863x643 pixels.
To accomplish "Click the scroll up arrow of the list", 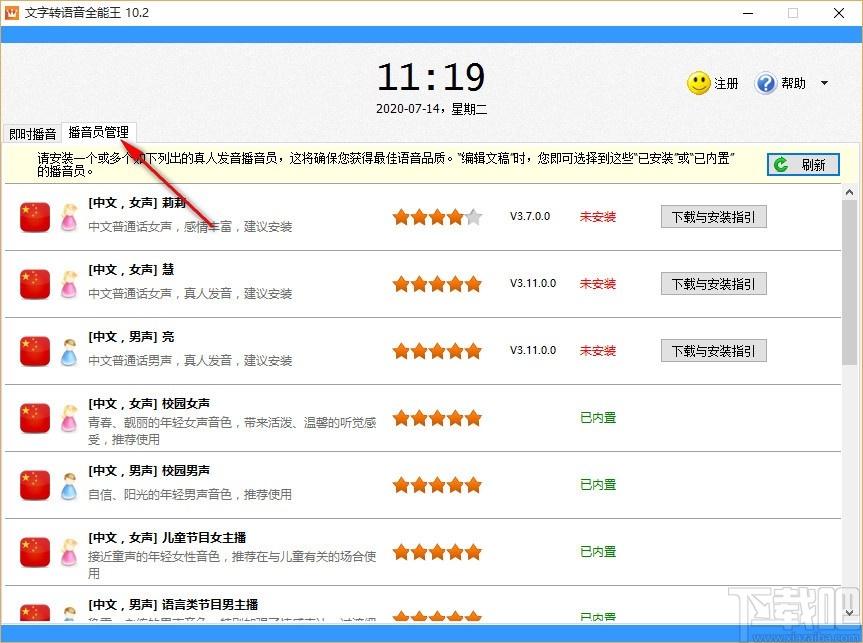I will 849,192.
